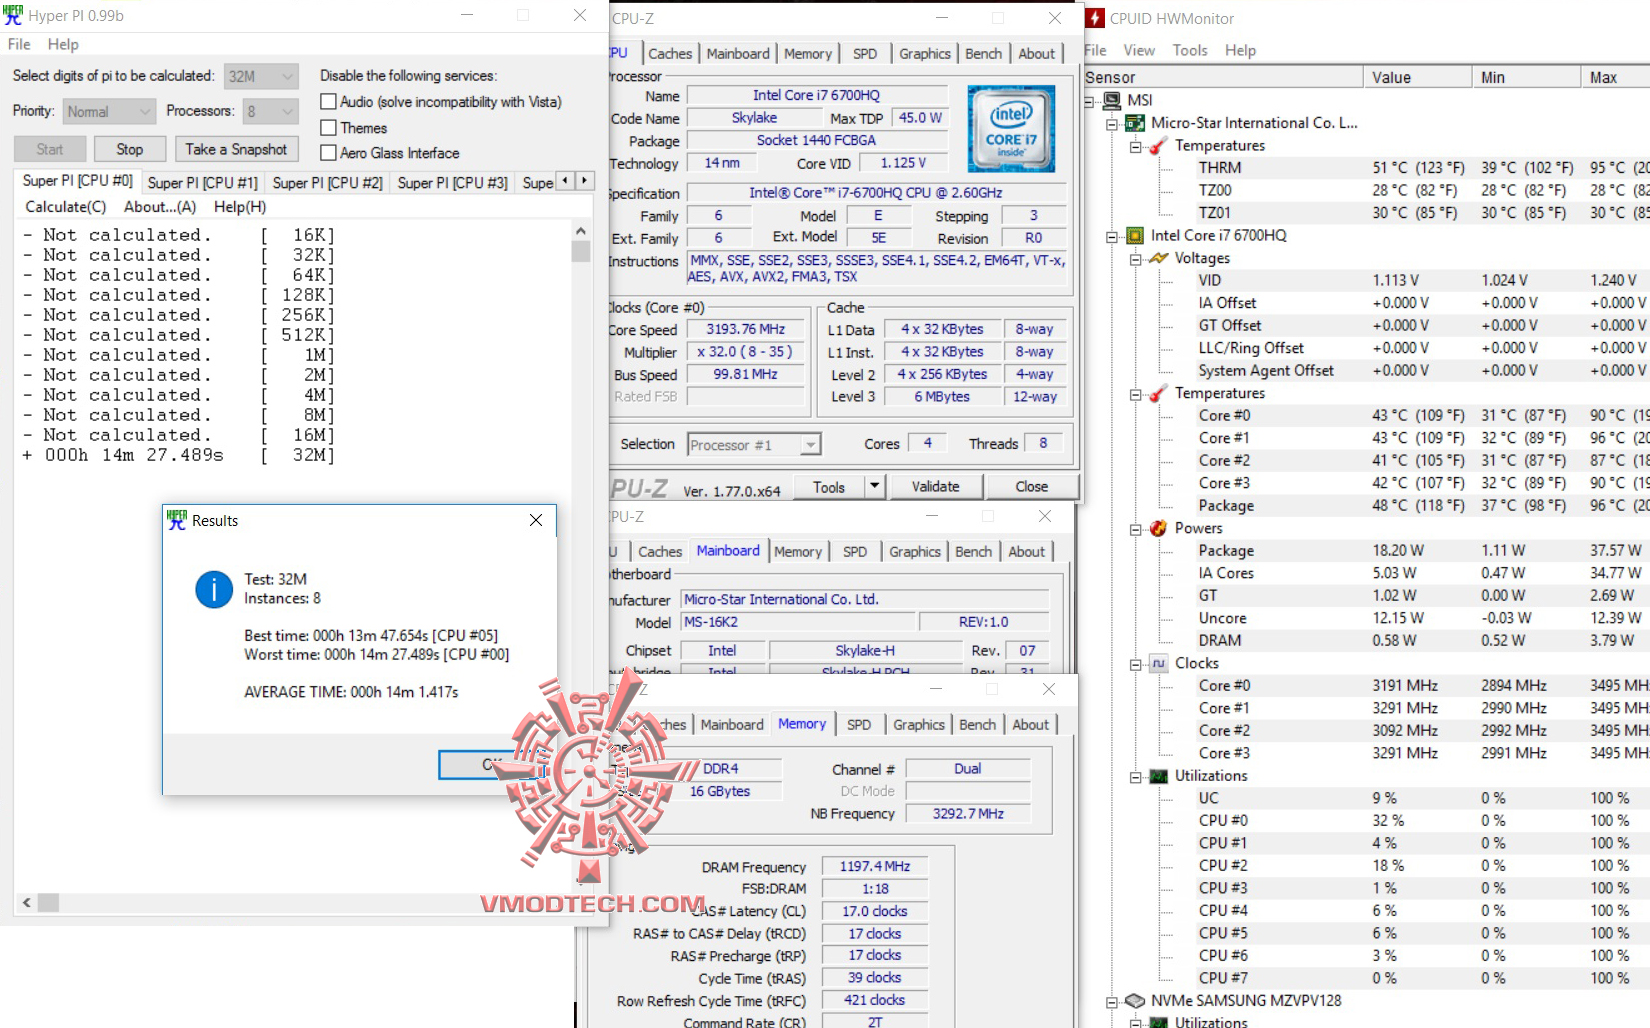Collapse the MSI root tree node
This screenshot has width=1650, height=1028.
point(1089,101)
